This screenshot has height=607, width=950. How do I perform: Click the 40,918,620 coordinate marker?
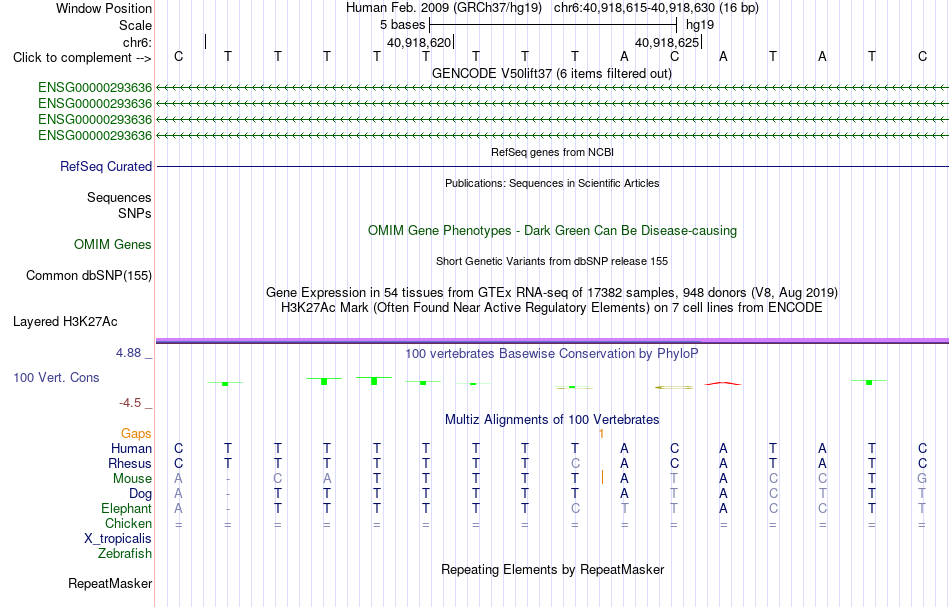pyautogui.click(x=419, y=42)
